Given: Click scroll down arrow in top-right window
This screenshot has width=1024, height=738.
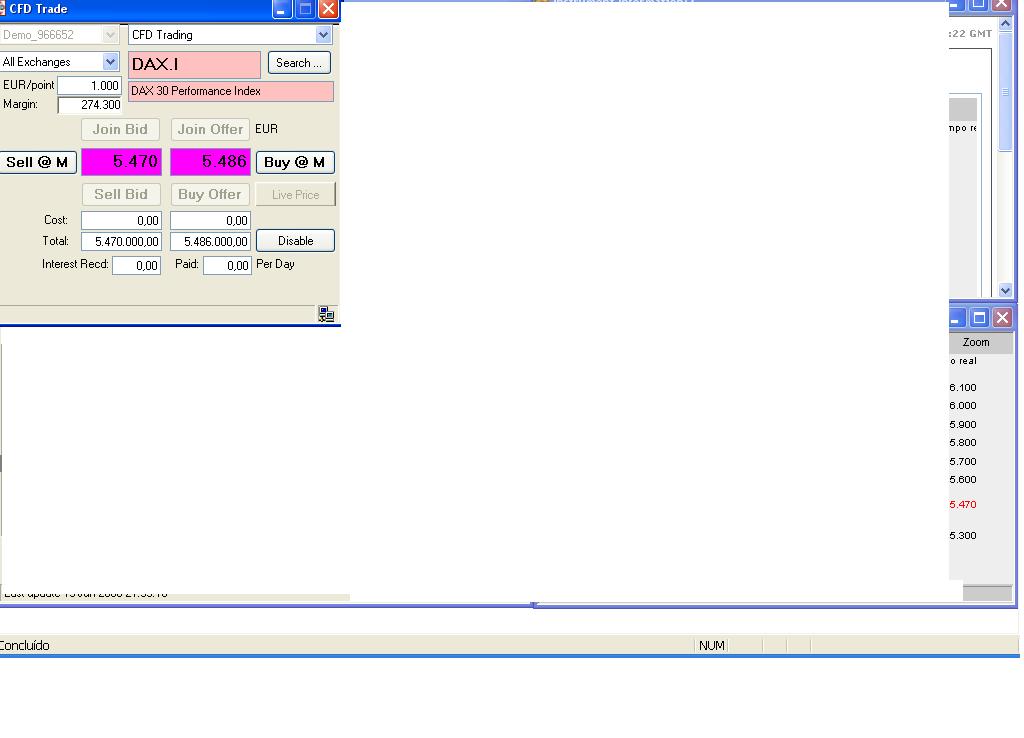Looking at the screenshot, I should click(1006, 291).
